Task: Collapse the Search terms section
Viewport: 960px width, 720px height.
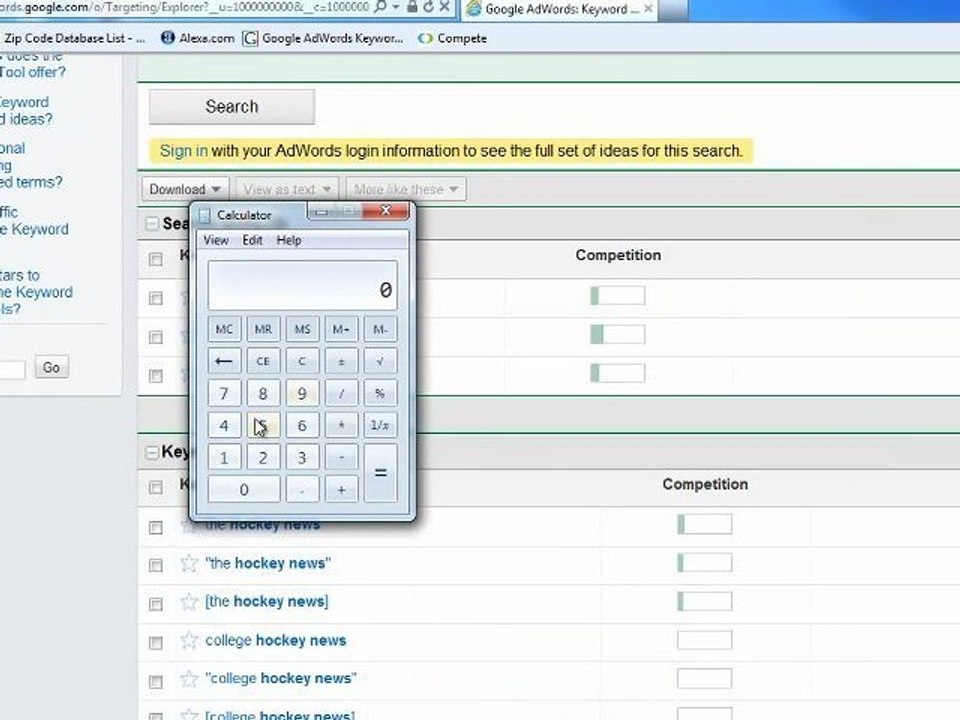Action: pos(152,224)
